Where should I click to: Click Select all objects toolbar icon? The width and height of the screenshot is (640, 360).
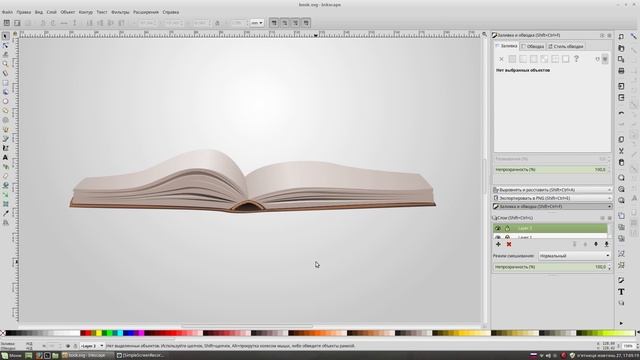click(x=7, y=23)
